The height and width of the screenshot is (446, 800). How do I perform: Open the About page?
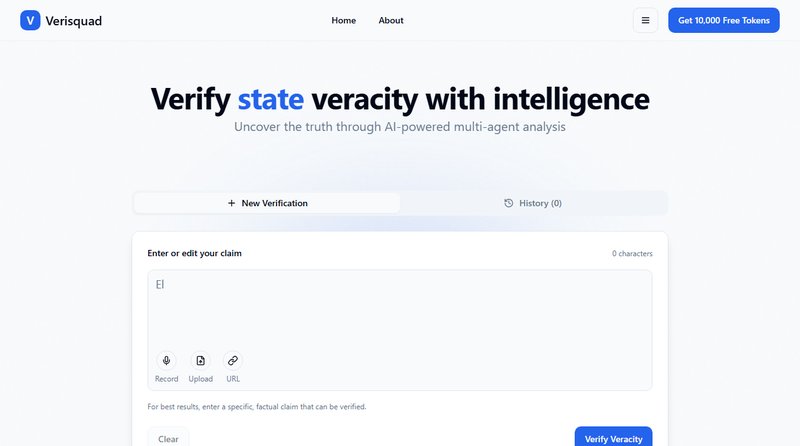point(391,20)
